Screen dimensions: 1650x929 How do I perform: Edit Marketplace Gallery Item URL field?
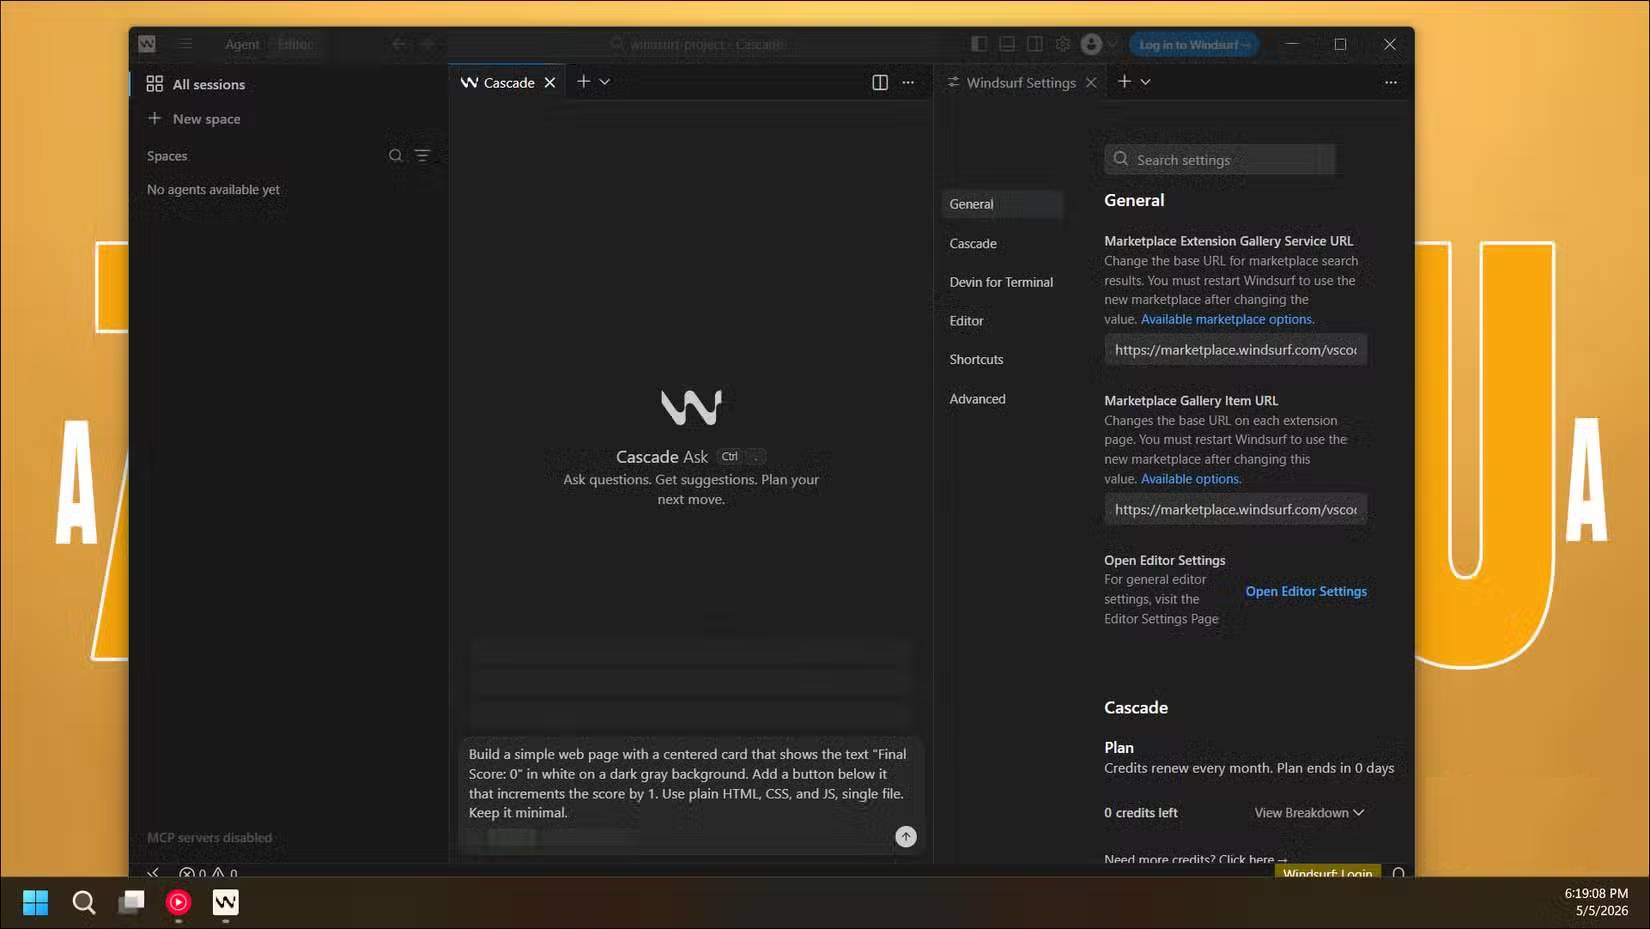(1235, 510)
